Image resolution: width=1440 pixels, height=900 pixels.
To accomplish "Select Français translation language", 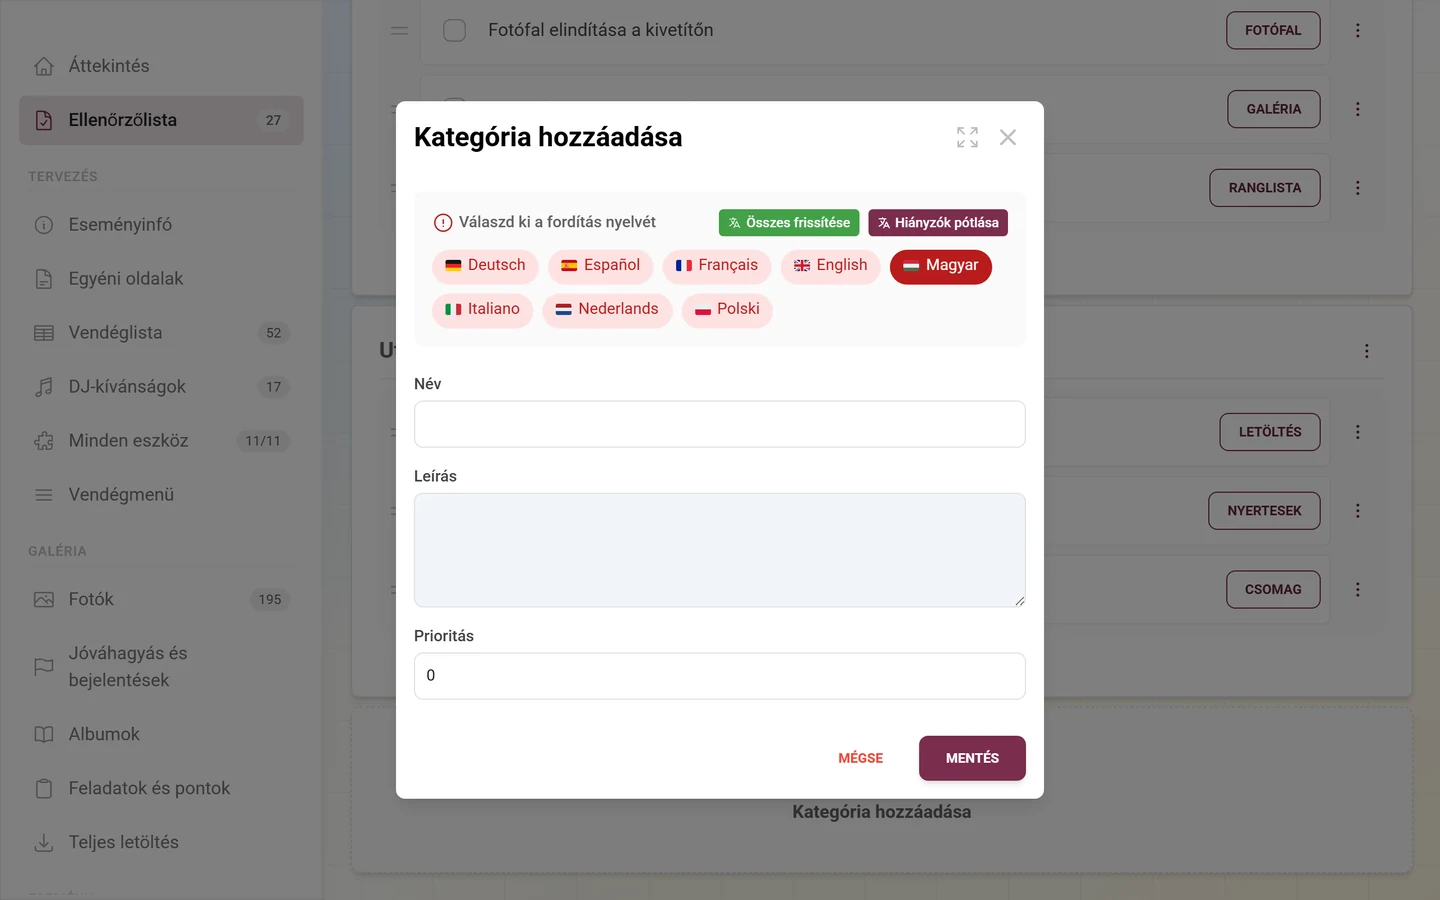I will click(x=717, y=266).
